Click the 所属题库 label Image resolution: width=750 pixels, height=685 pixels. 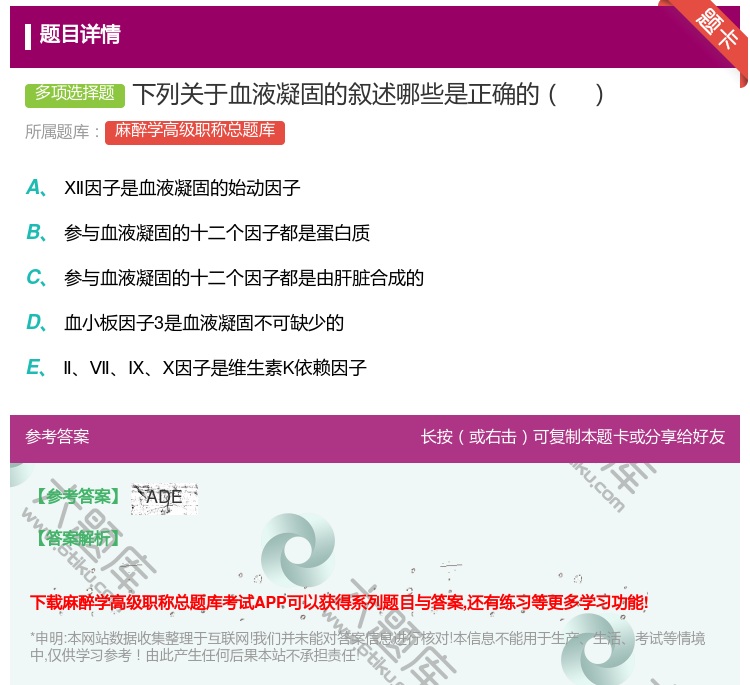click(62, 132)
